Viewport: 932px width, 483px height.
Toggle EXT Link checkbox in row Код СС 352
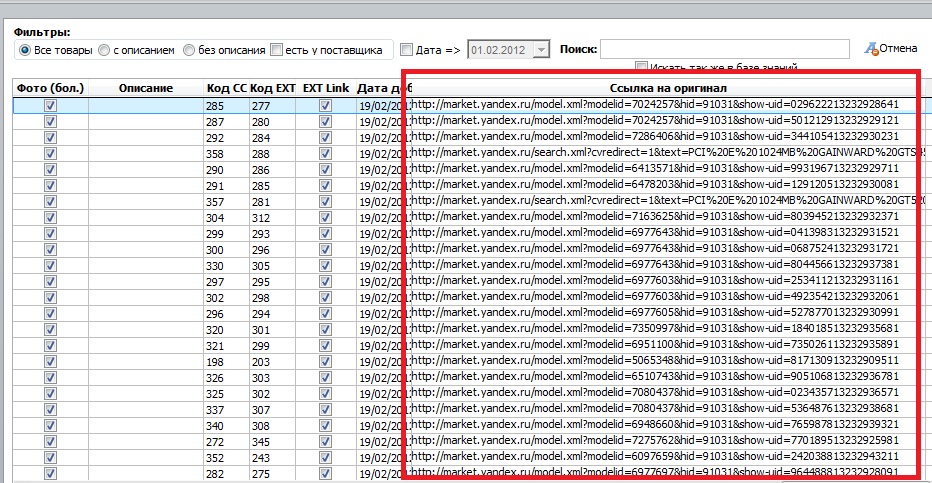point(325,458)
